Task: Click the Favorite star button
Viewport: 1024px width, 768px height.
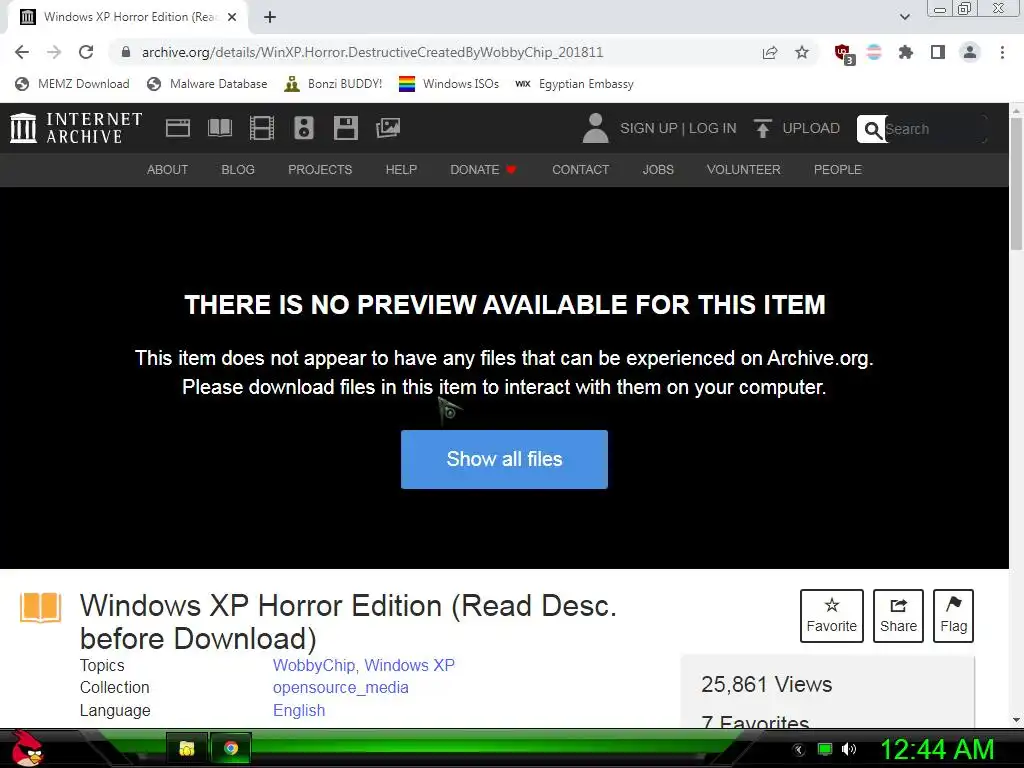Action: coord(831,616)
